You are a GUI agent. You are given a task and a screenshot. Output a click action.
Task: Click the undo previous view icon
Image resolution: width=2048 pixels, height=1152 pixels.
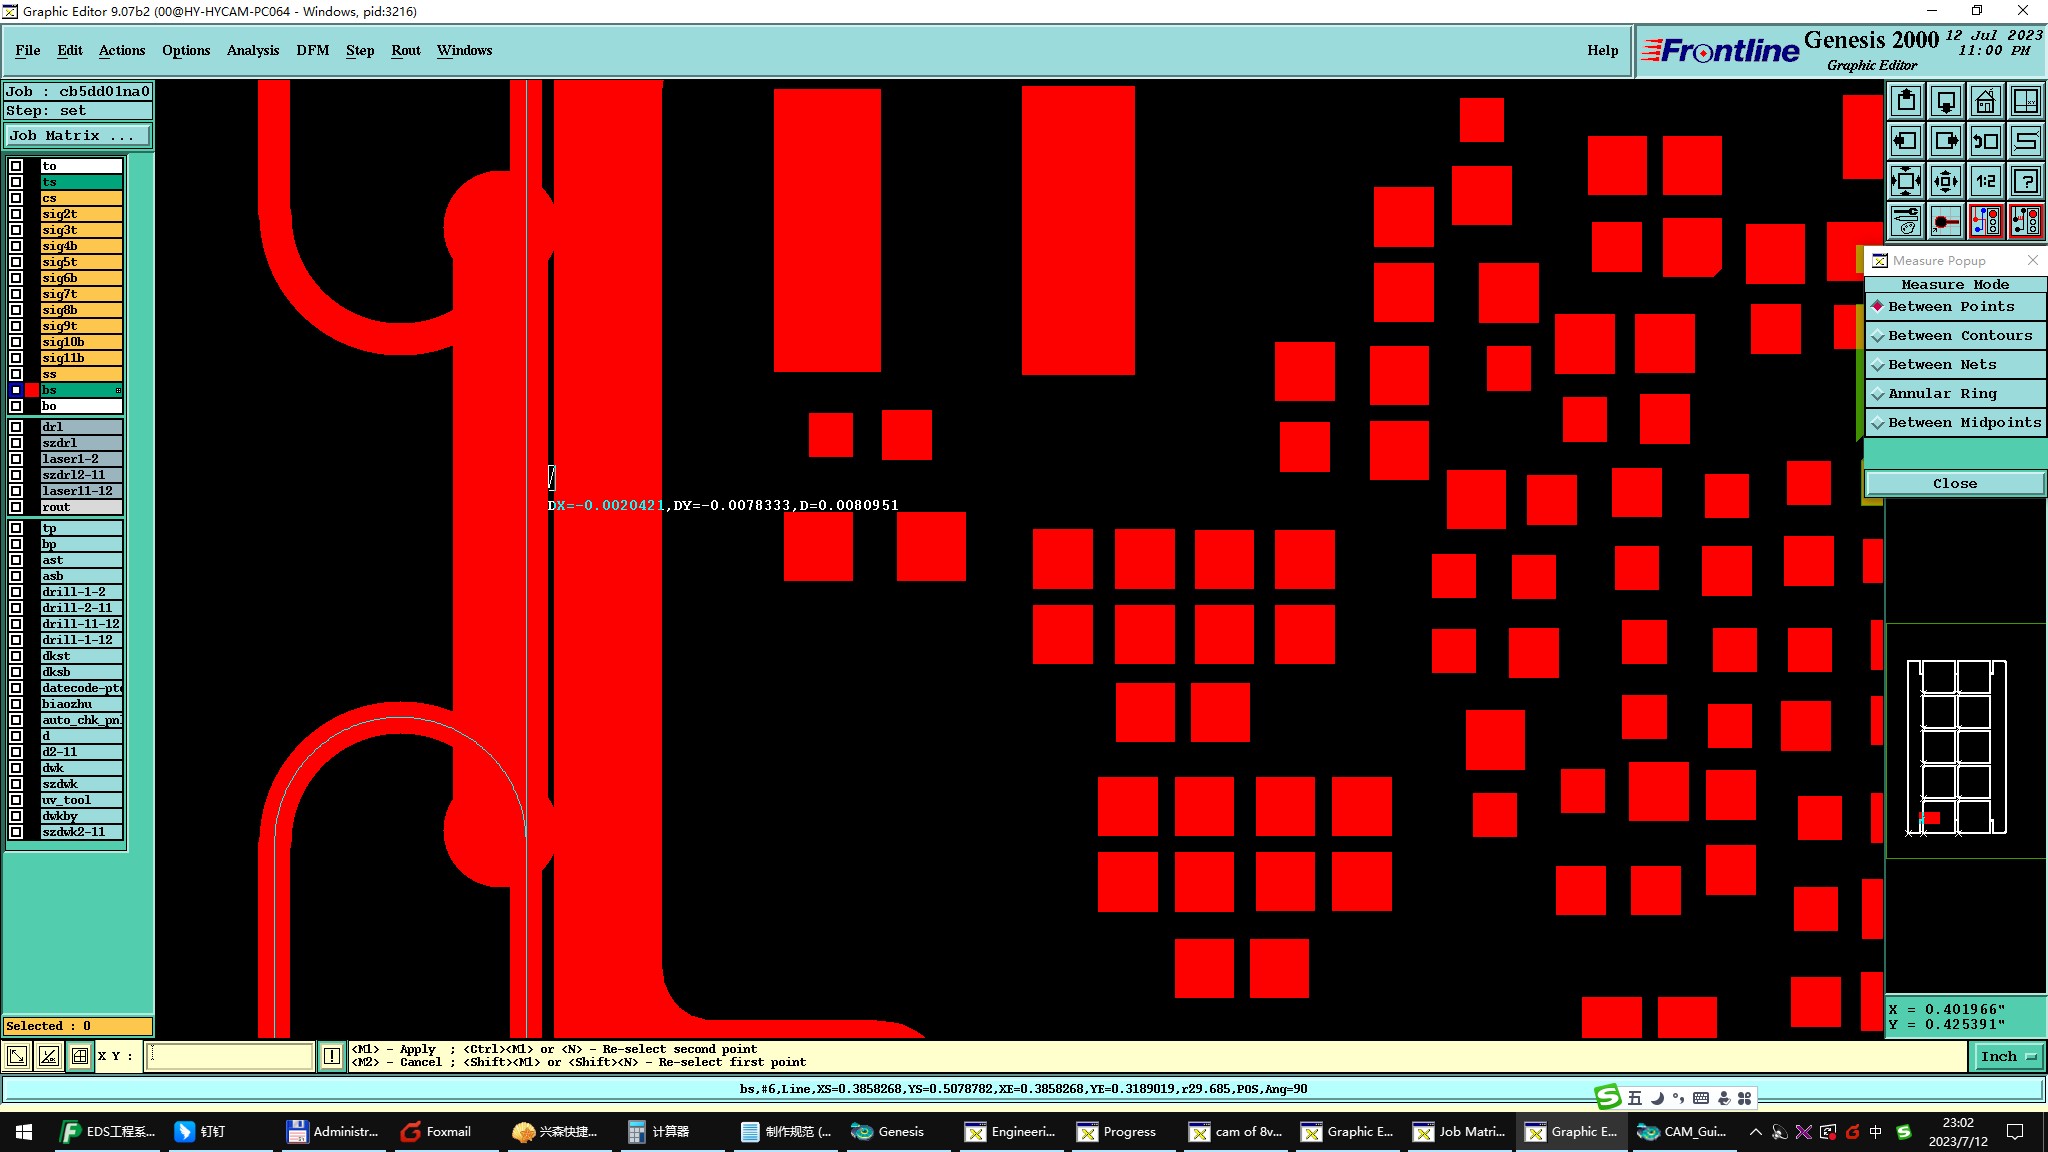coord(1985,141)
